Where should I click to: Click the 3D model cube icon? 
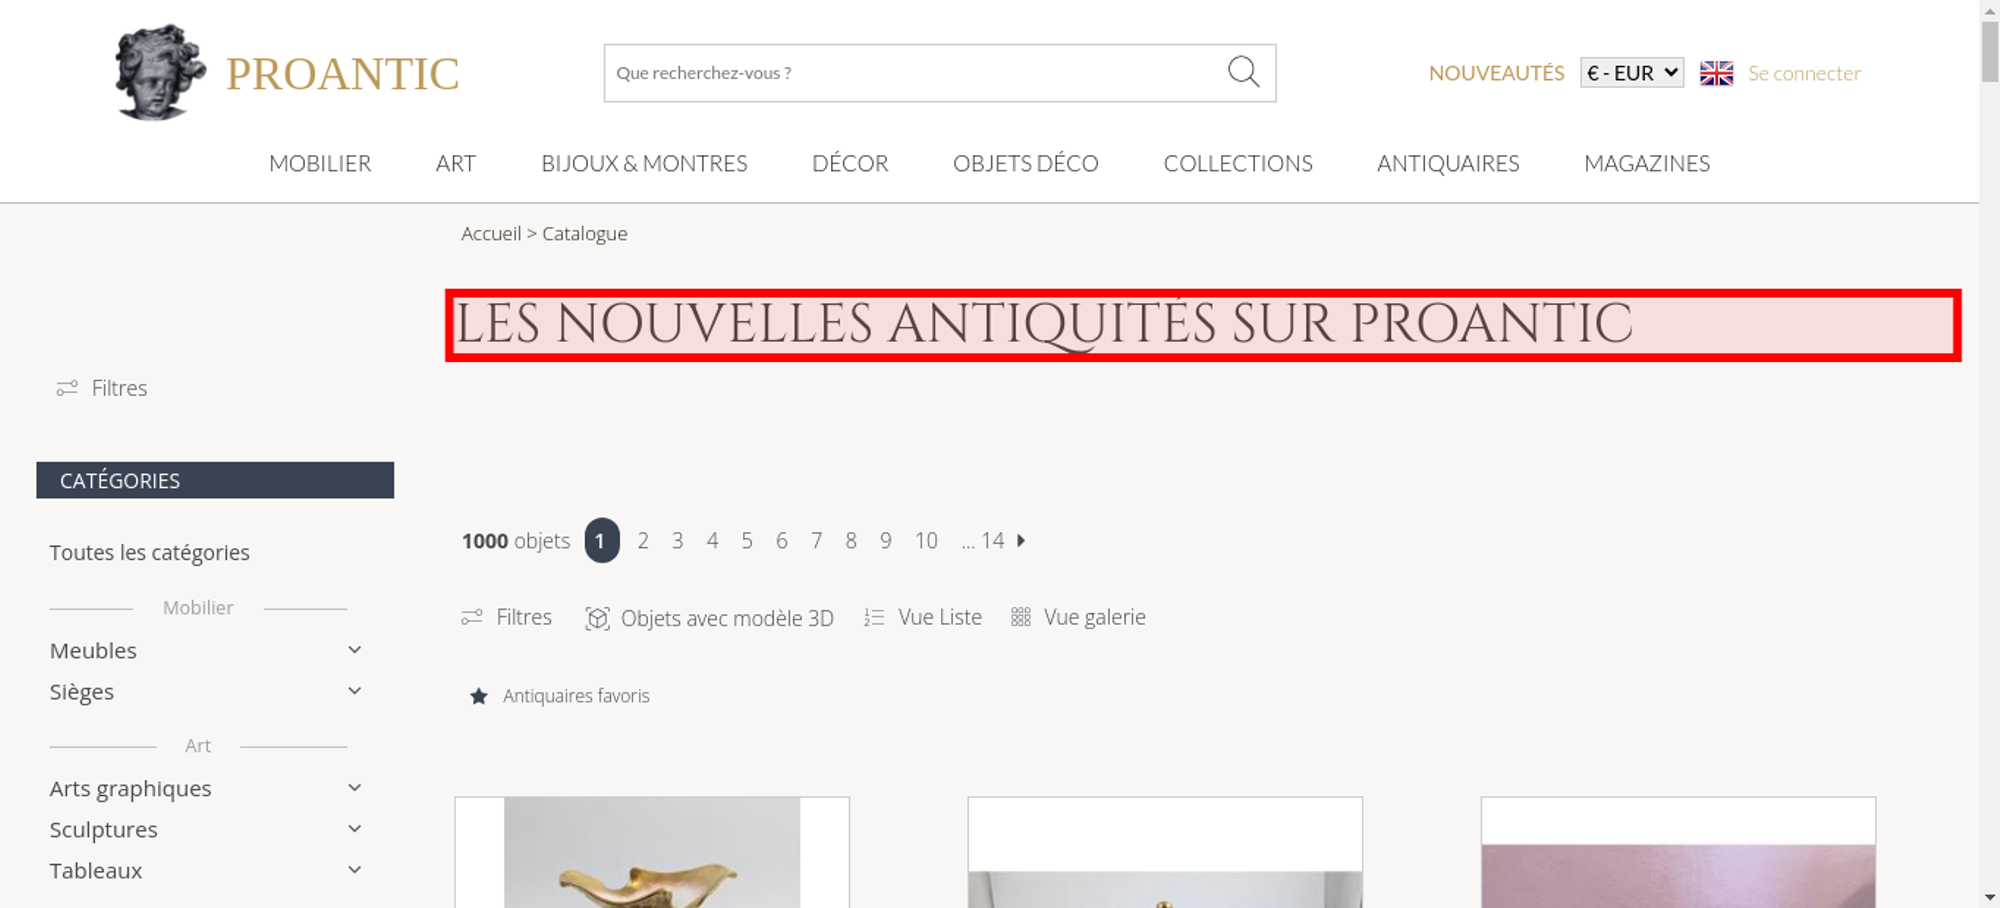(597, 618)
